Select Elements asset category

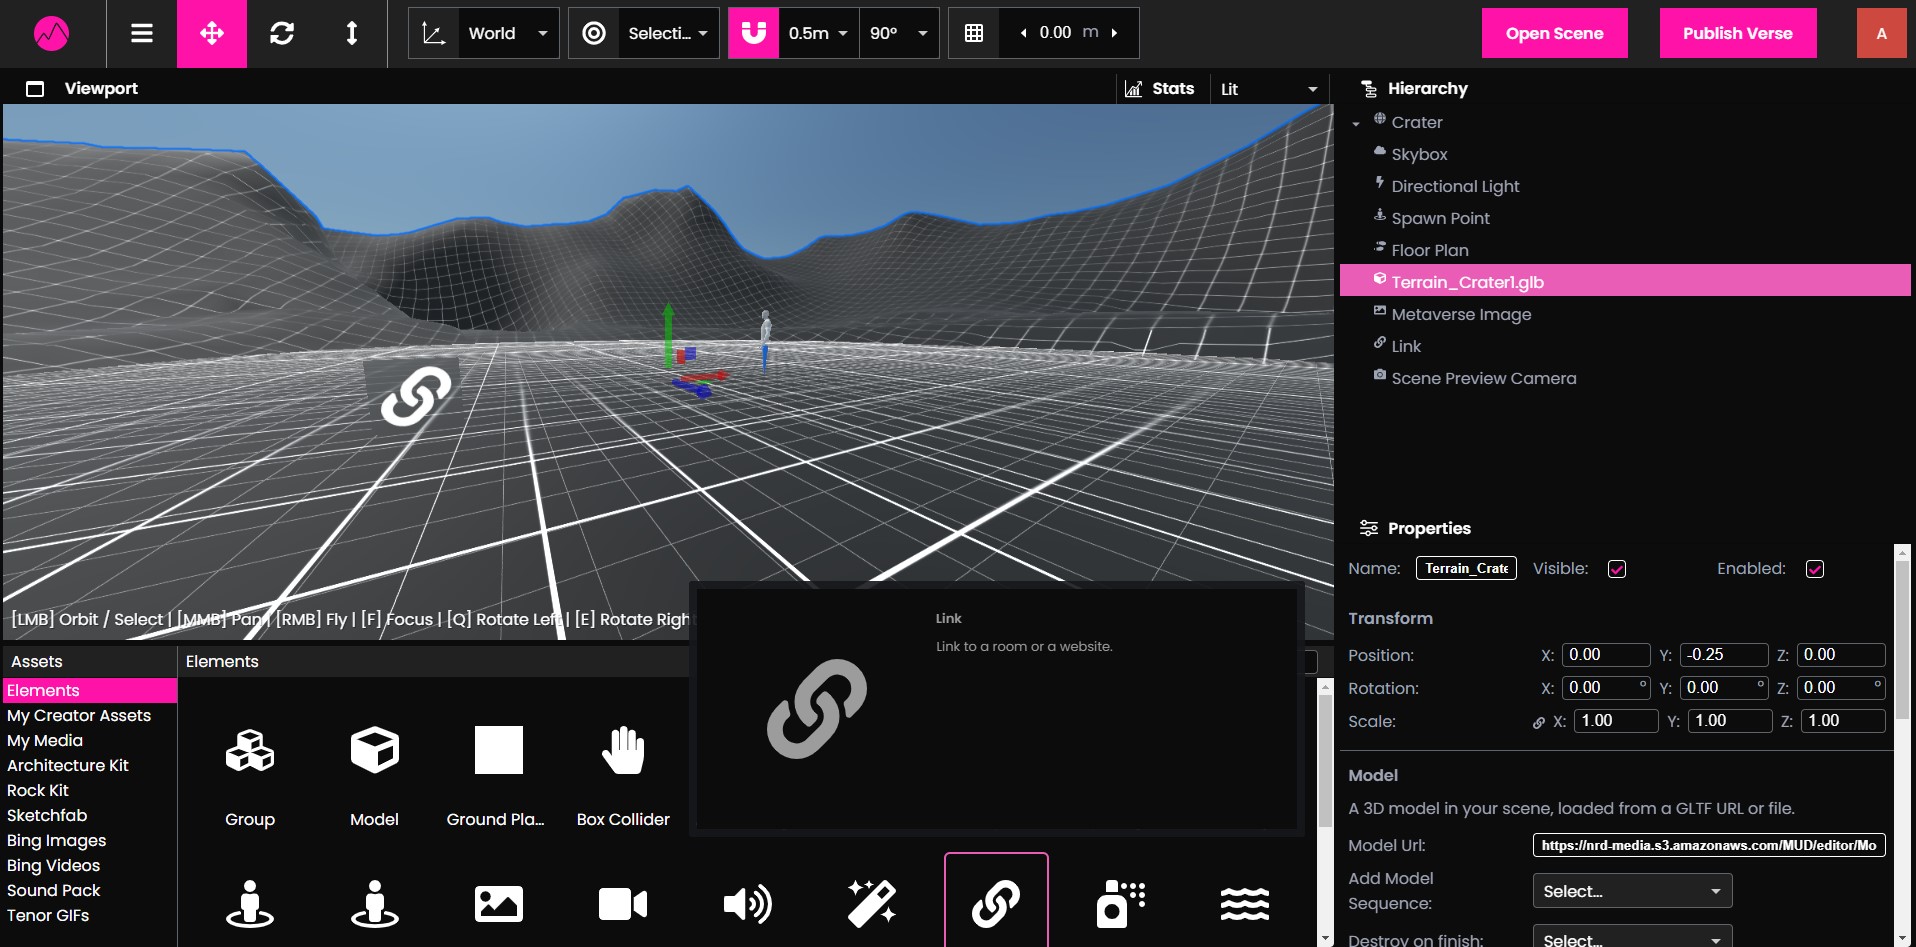pyautogui.click(x=90, y=691)
